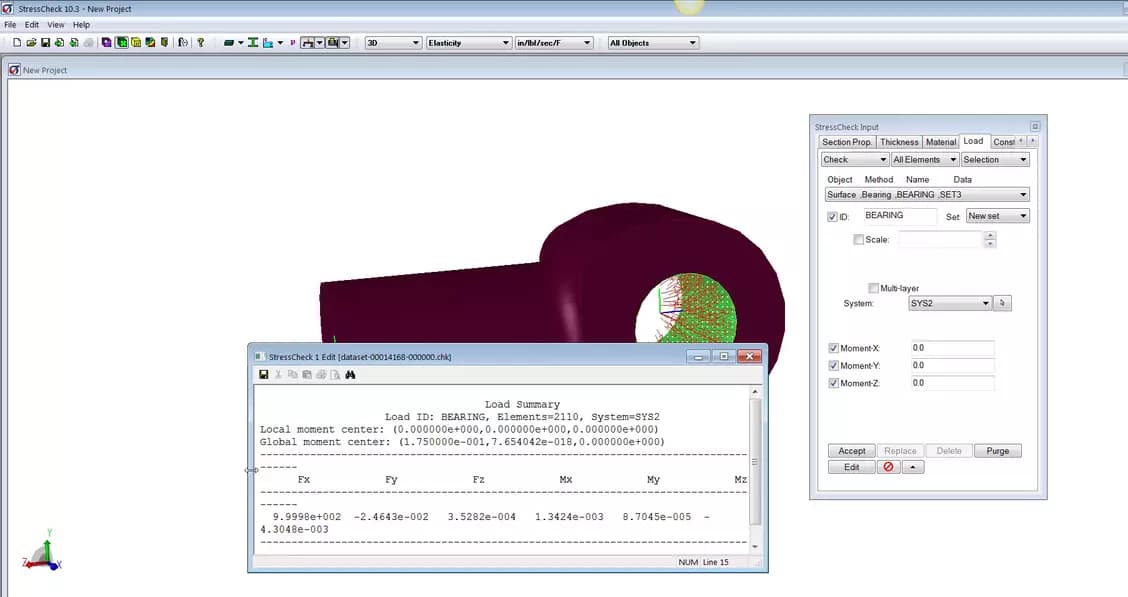Click the Copy icon in the Edit window
The width and height of the screenshot is (1128, 597).
tap(290, 374)
